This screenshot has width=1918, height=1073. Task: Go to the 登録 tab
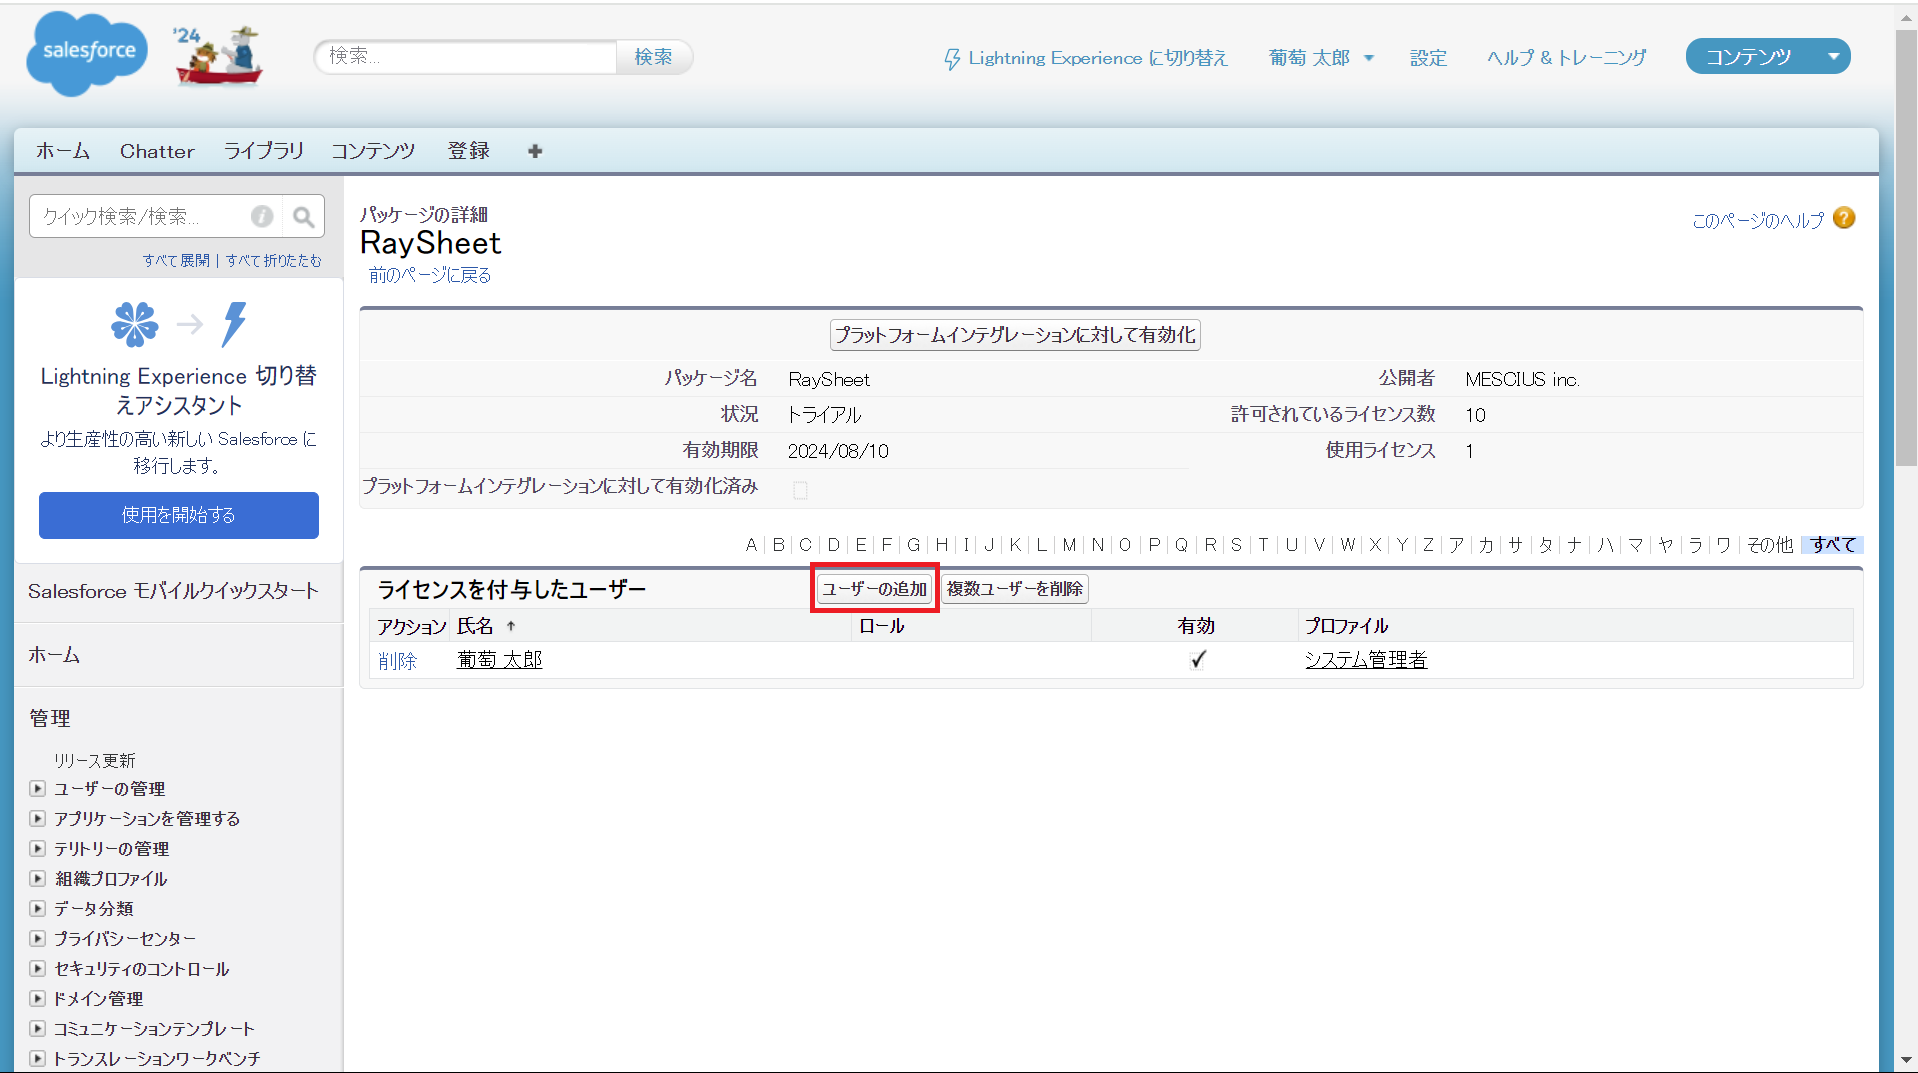tap(469, 151)
